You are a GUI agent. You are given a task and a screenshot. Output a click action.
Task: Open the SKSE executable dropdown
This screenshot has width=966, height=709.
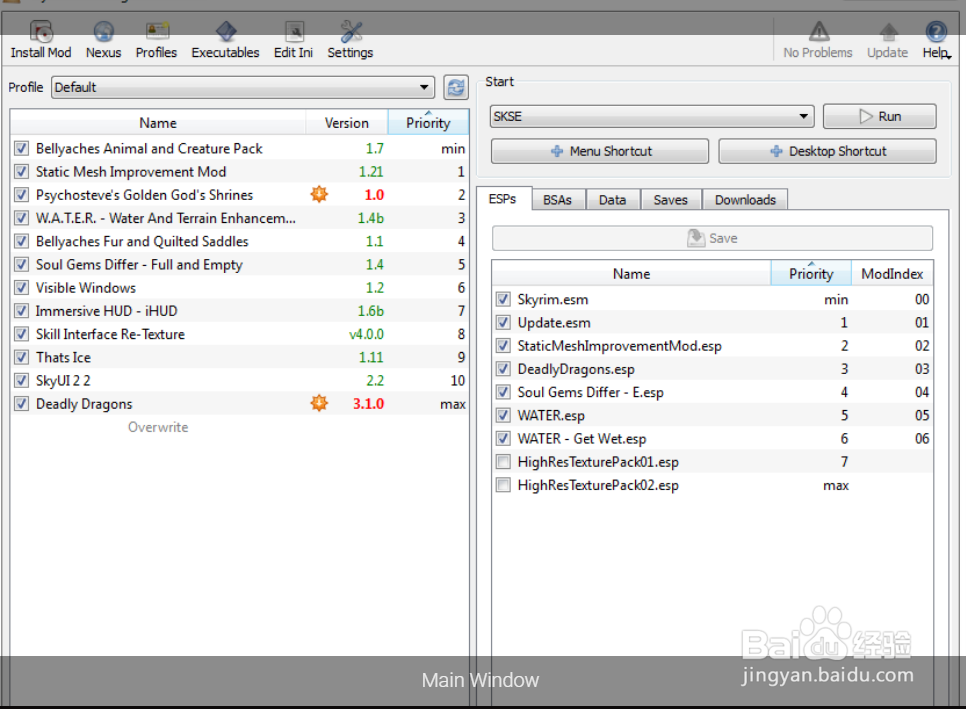pos(652,116)
